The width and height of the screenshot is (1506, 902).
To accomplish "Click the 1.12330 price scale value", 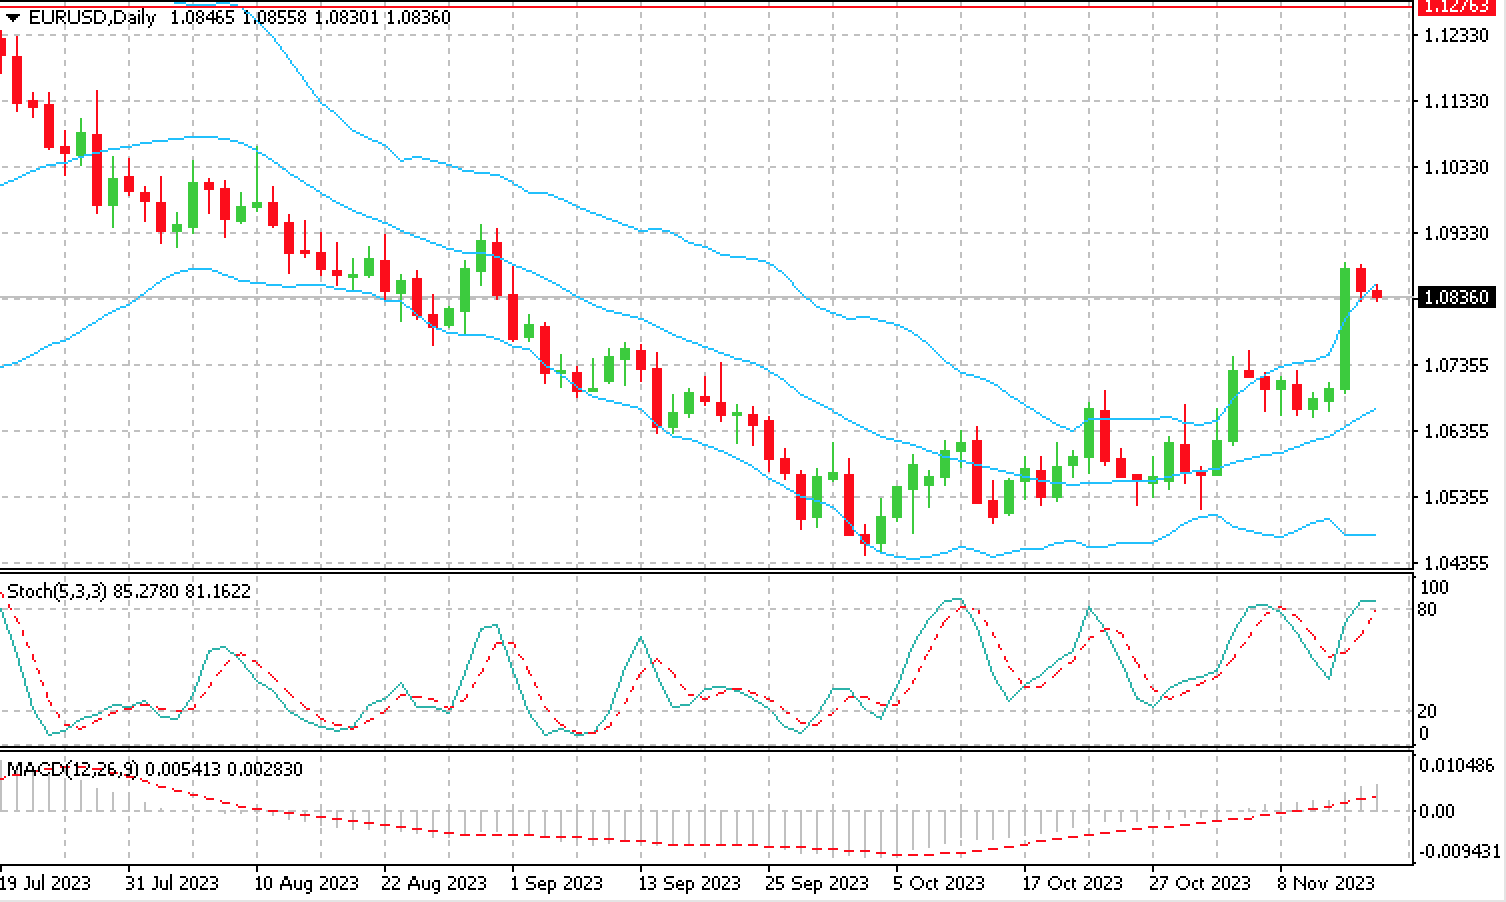I will click(1456, 35).
